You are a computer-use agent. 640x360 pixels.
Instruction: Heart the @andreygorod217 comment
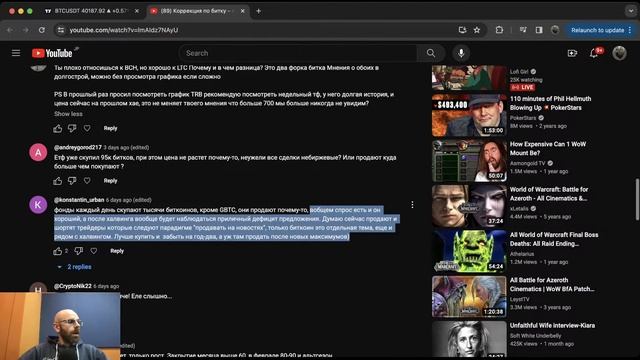(x=87, y=180)
